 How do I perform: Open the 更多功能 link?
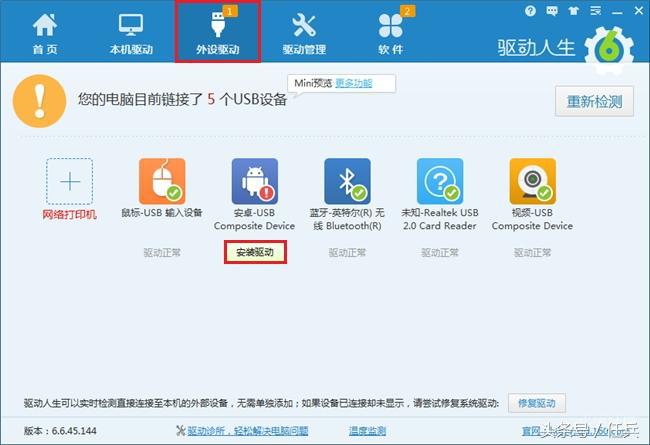(x=354, y=83)
